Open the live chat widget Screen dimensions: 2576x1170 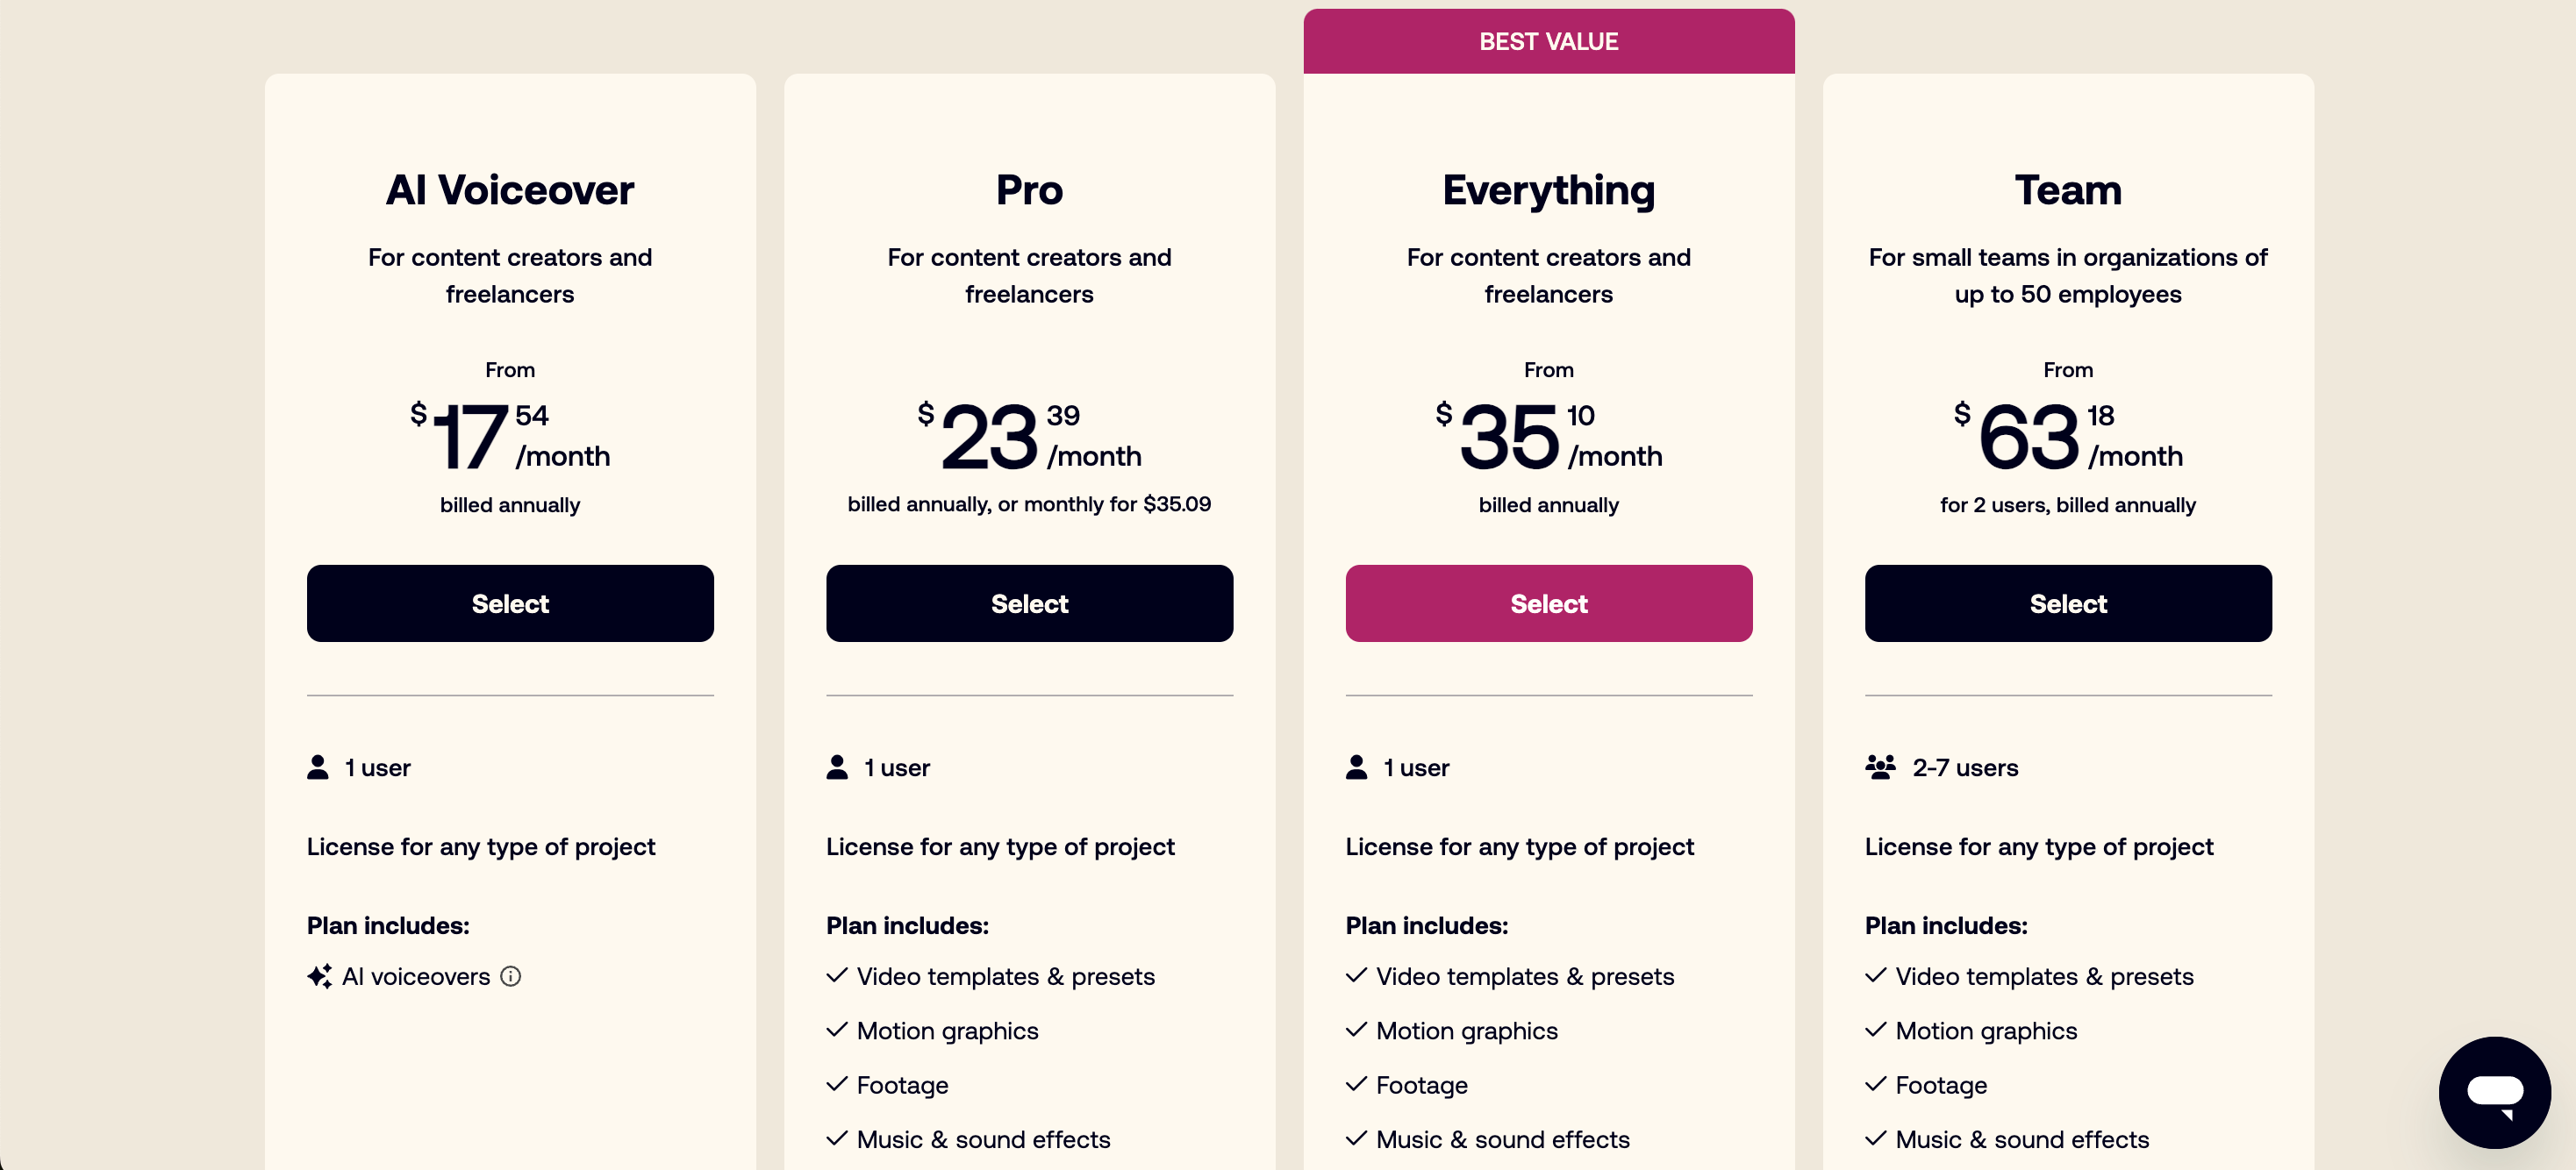pos(2494,1092)
